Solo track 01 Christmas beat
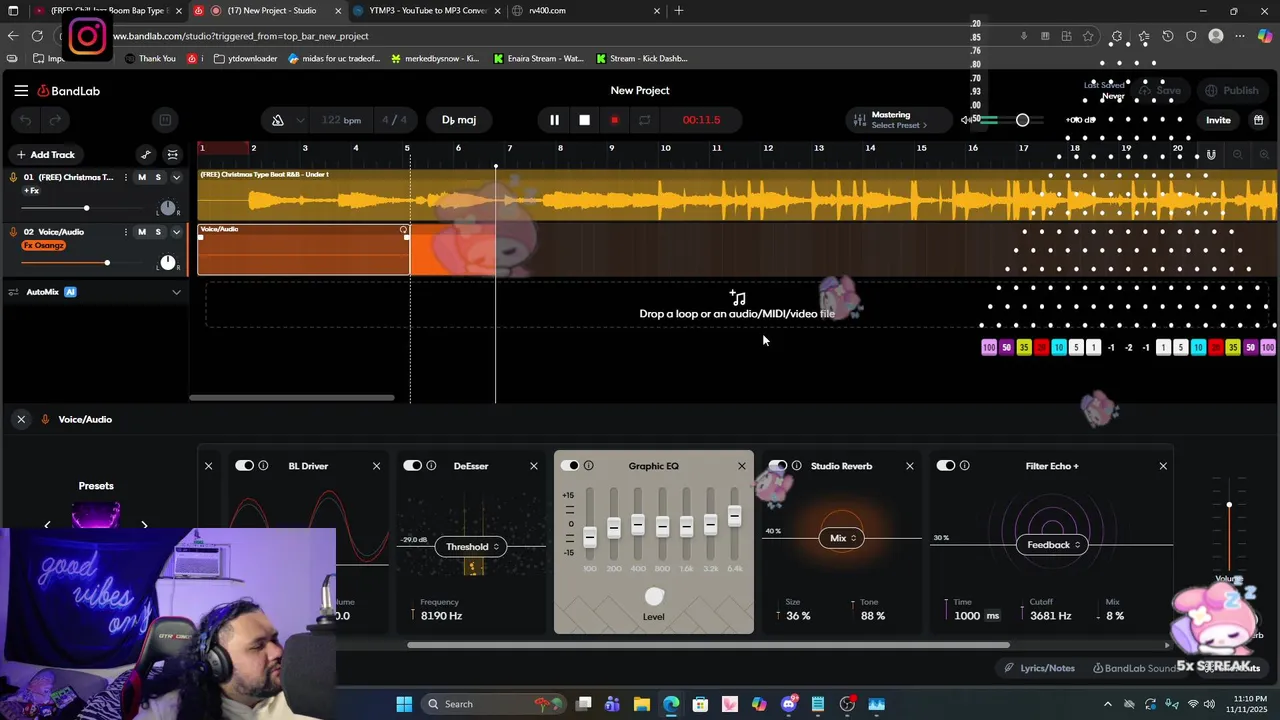The image size is (1280, 720). click(157, 177)
